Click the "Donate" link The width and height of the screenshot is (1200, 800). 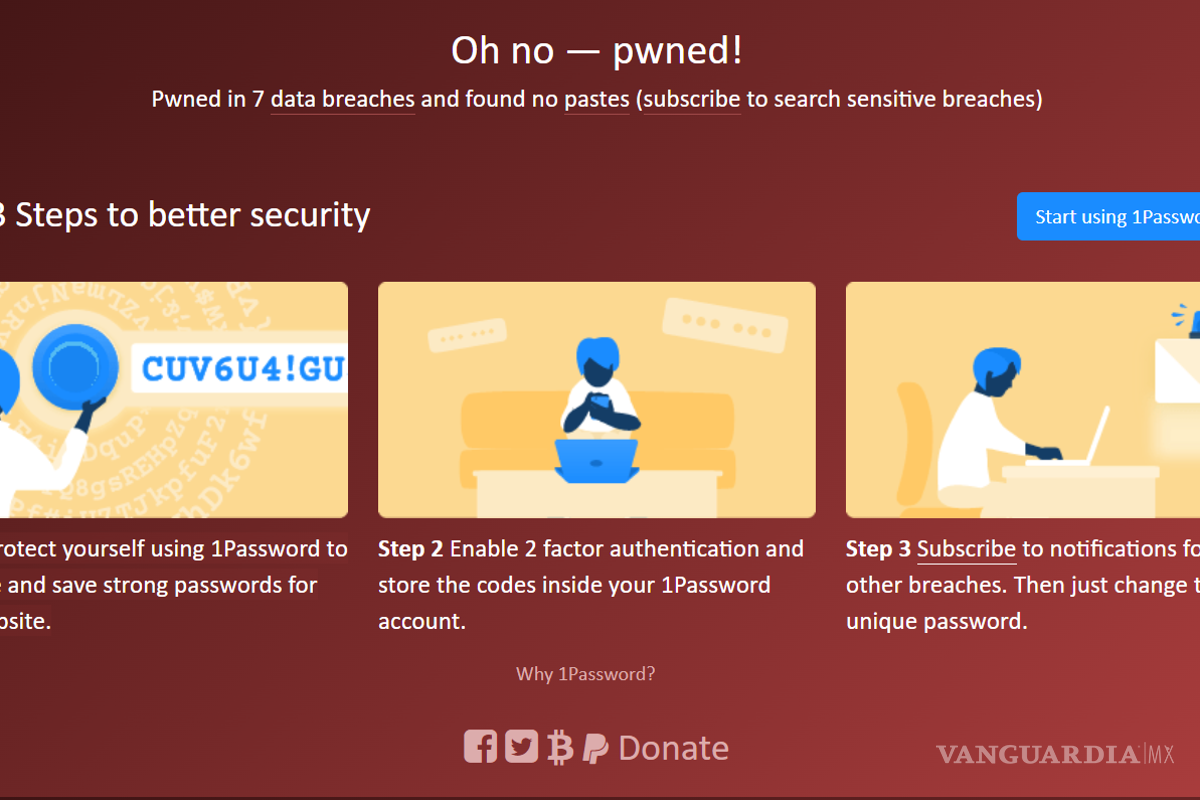674,746
